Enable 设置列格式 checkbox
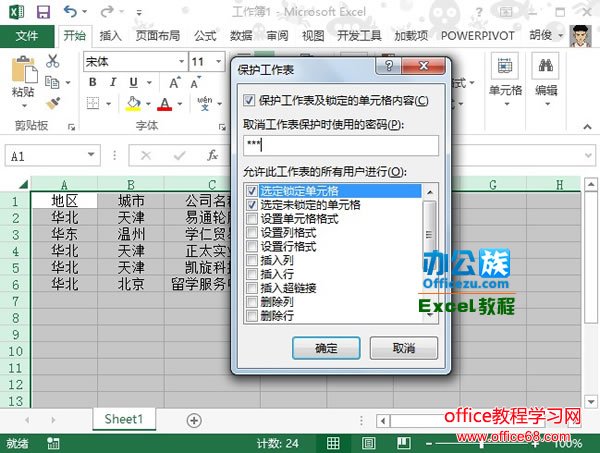 252,233
